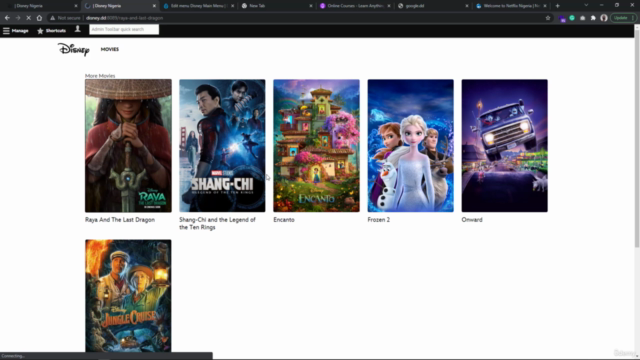Stop loading the page with the X button
This screenshot has height=360, width=640.
pos(29,18)
